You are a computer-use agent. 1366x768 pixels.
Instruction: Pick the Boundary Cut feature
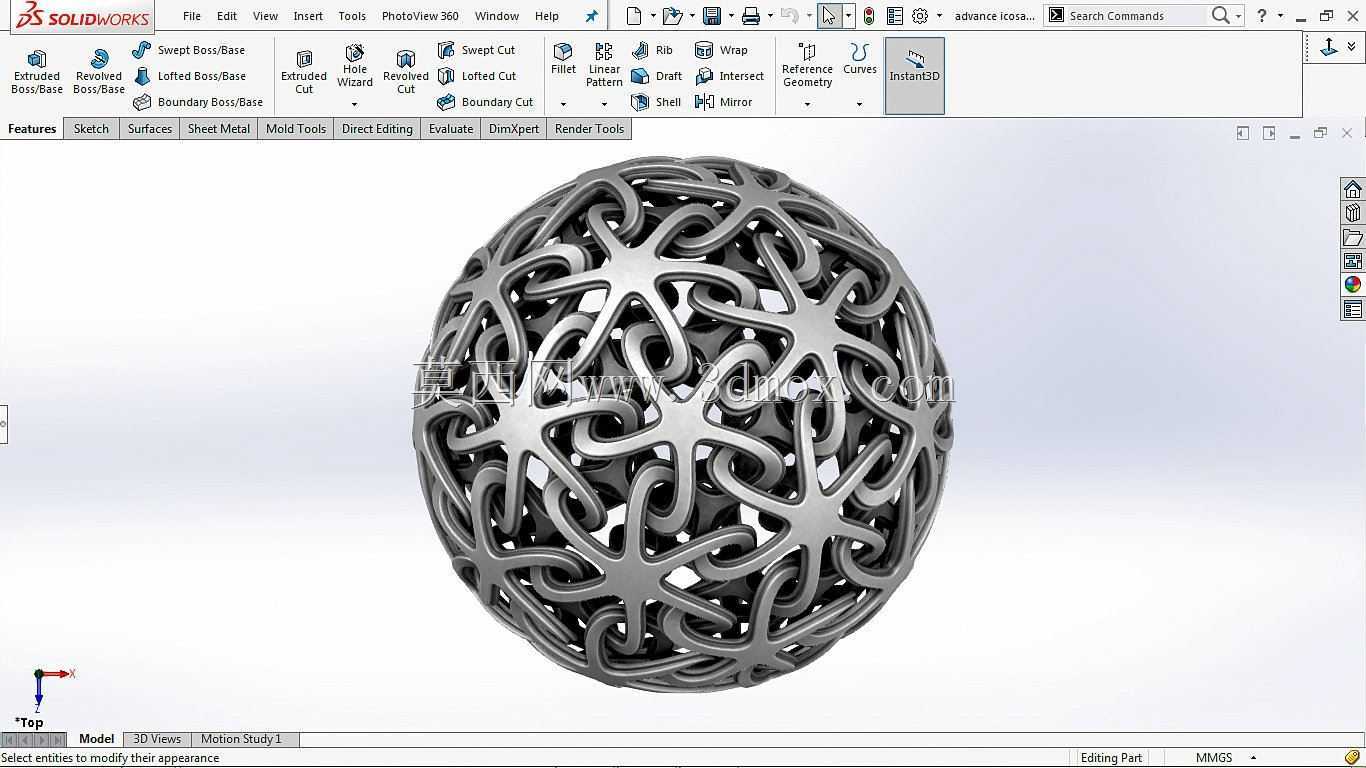point(486,102)
